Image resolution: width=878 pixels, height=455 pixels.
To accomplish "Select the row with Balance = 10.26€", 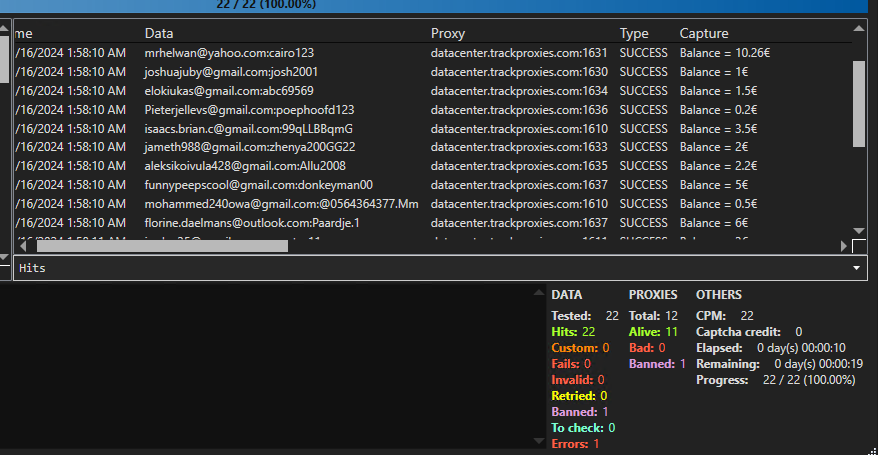I will [432, 53].
